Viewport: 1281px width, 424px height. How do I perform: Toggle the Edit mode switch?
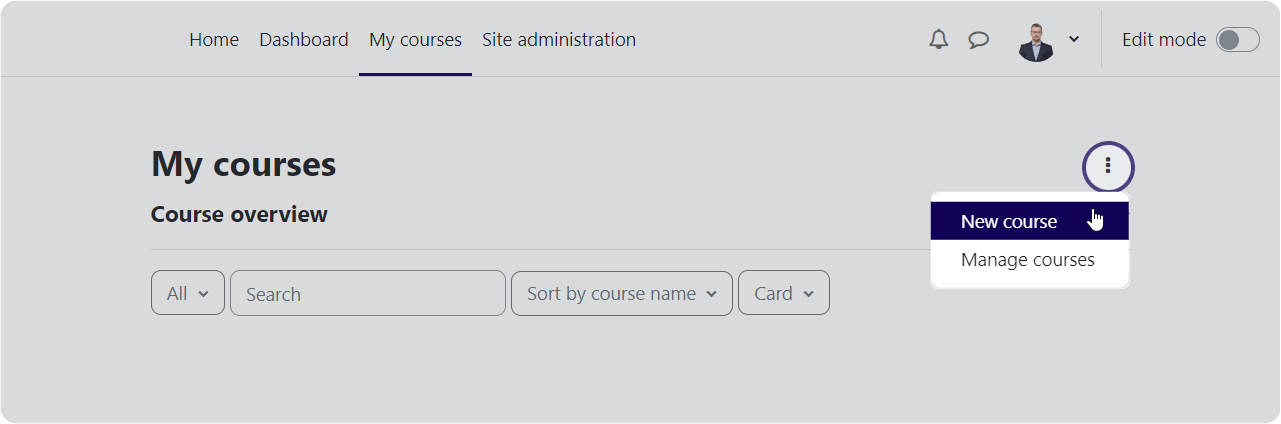pos(1237,40)
